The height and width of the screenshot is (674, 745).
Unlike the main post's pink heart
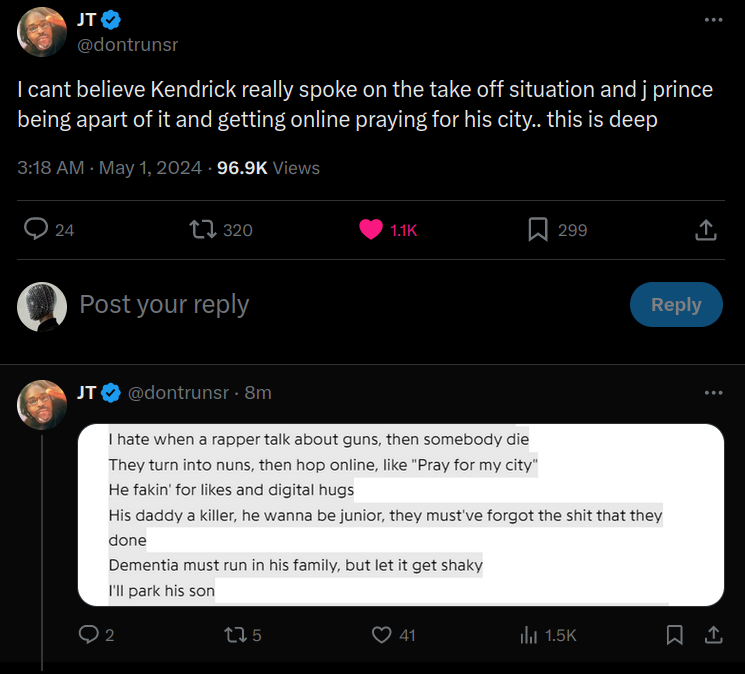click(x=371, y=230)
